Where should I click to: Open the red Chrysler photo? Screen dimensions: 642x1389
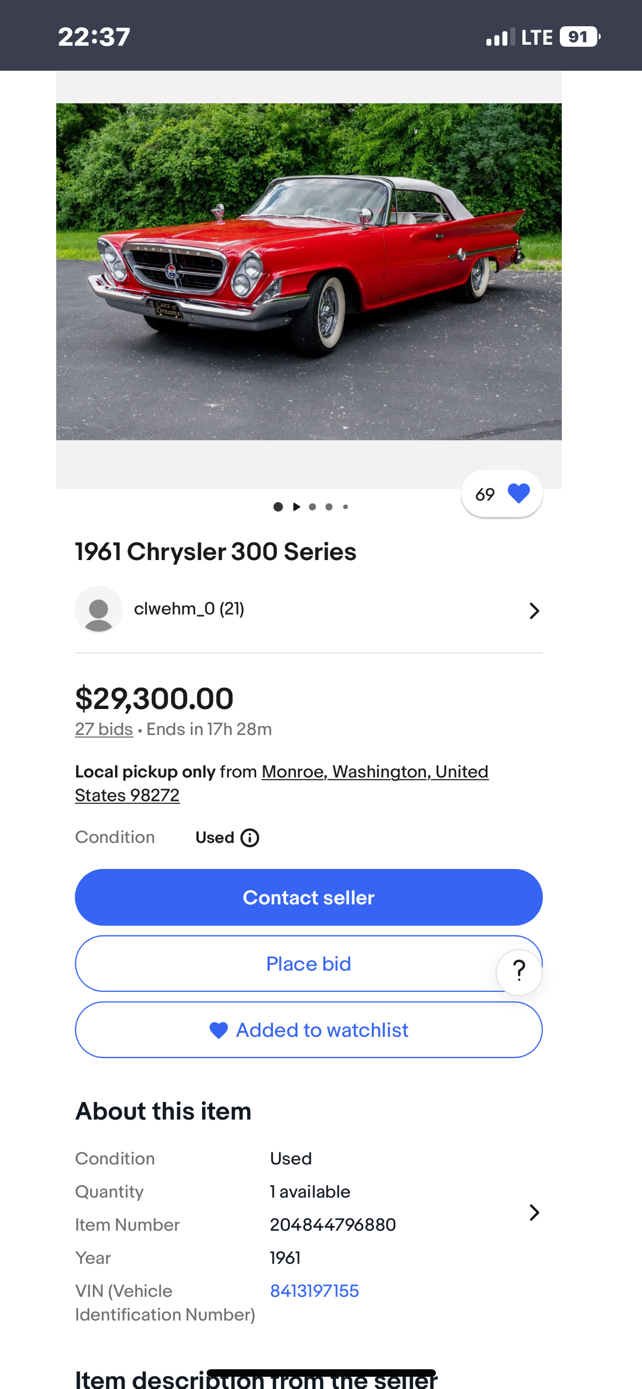pos(308,271)
